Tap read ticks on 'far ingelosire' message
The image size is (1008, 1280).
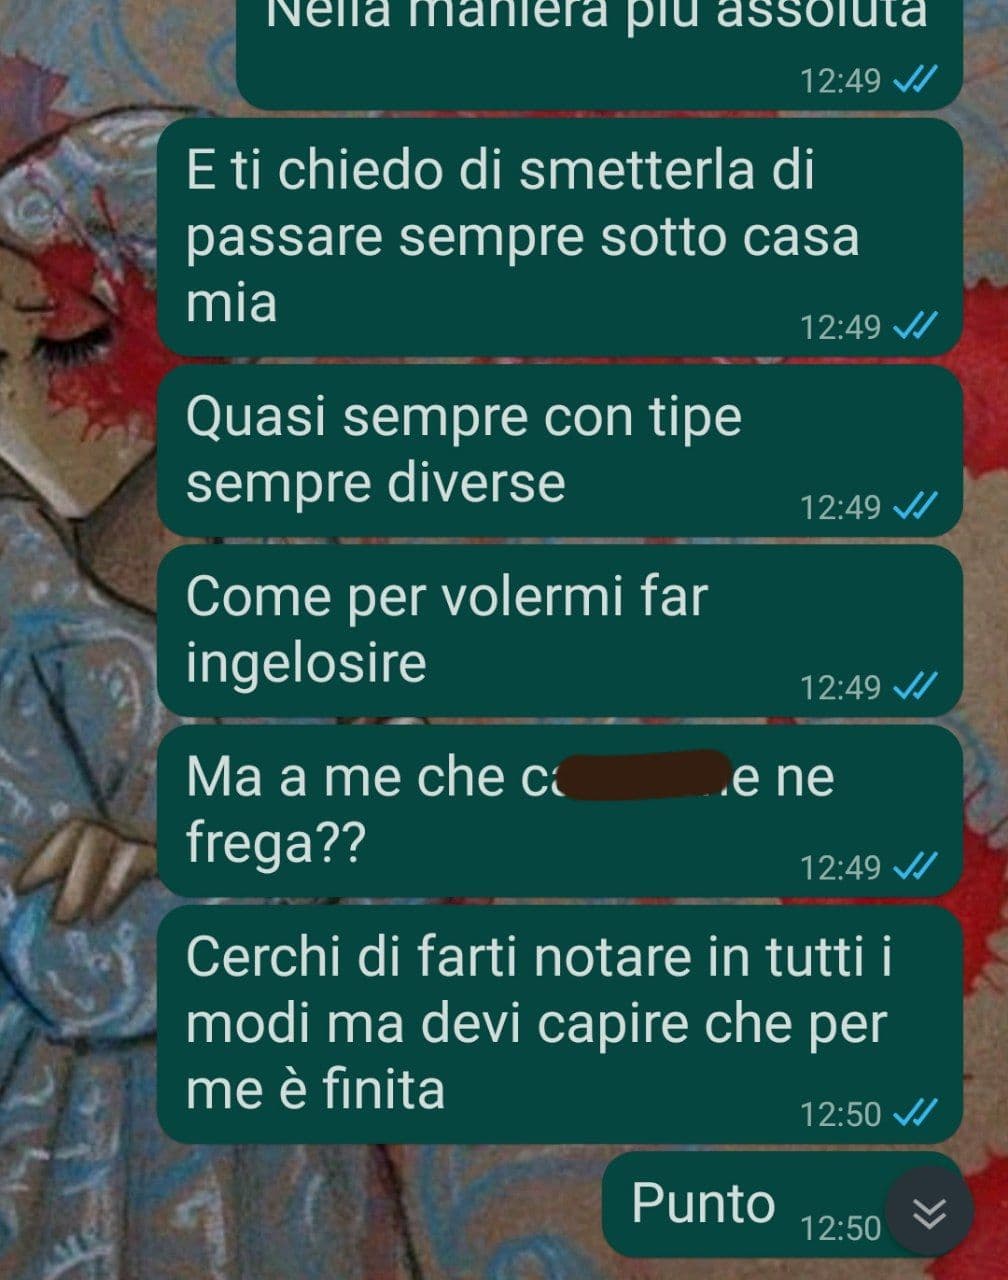(914, 687)
